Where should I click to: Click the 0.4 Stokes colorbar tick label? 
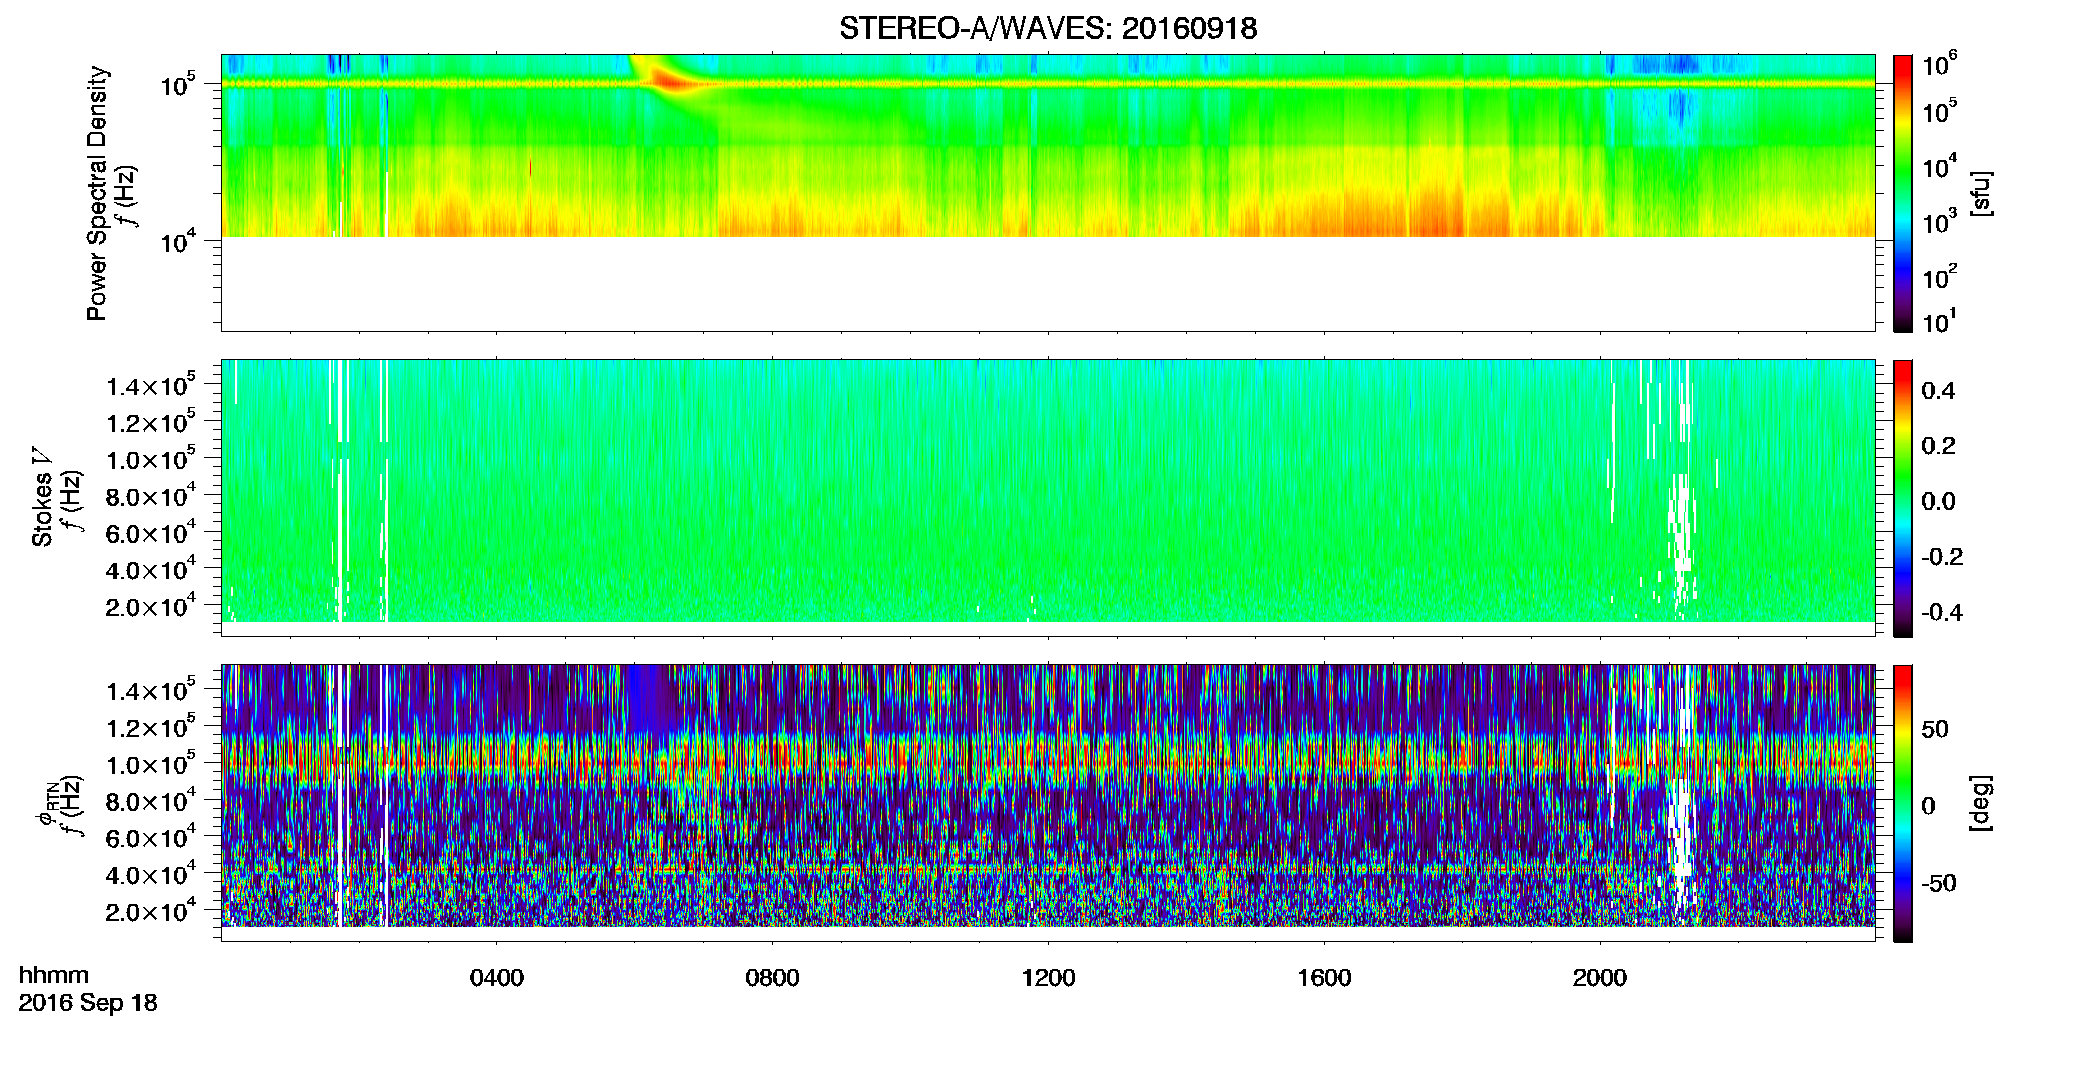click(1938, 391)
